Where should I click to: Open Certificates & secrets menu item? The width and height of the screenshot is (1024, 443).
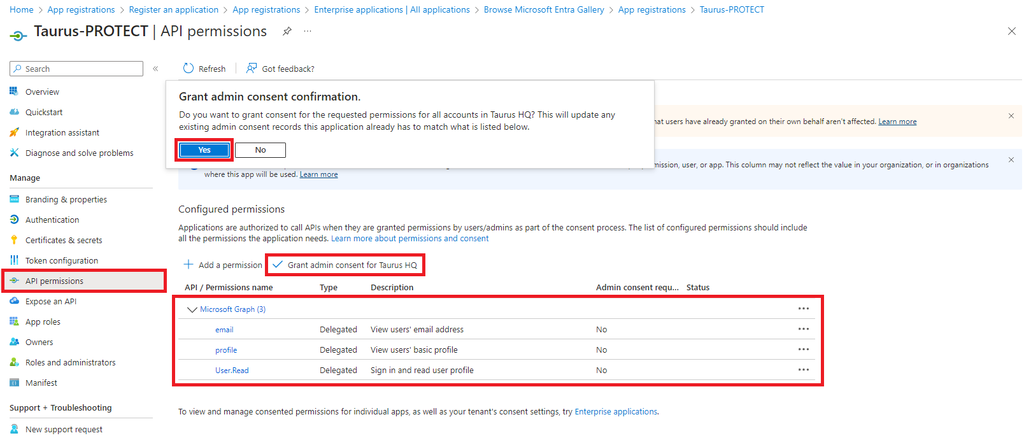(x=63, y=240)
